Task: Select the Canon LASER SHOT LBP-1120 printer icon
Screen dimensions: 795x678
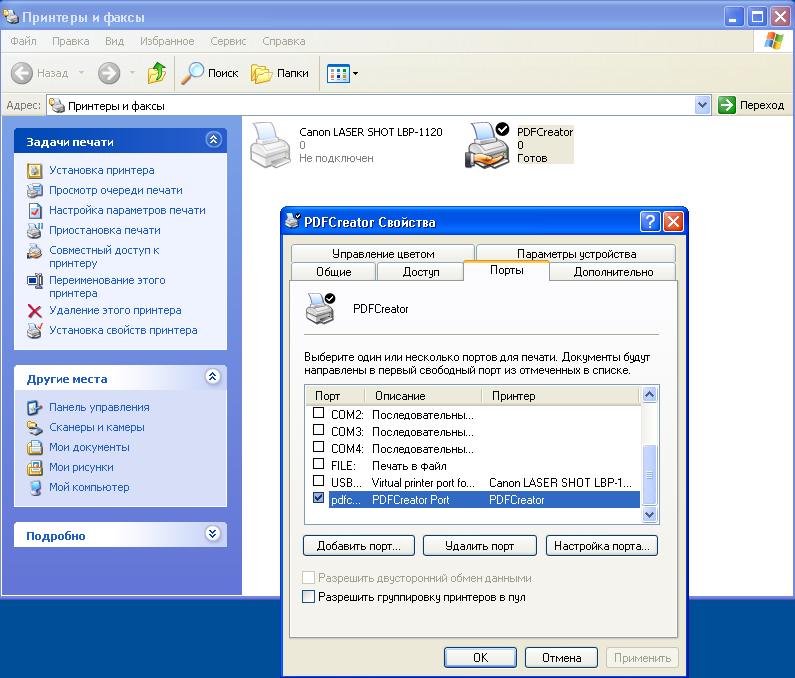Action: [x=270, y=145]
